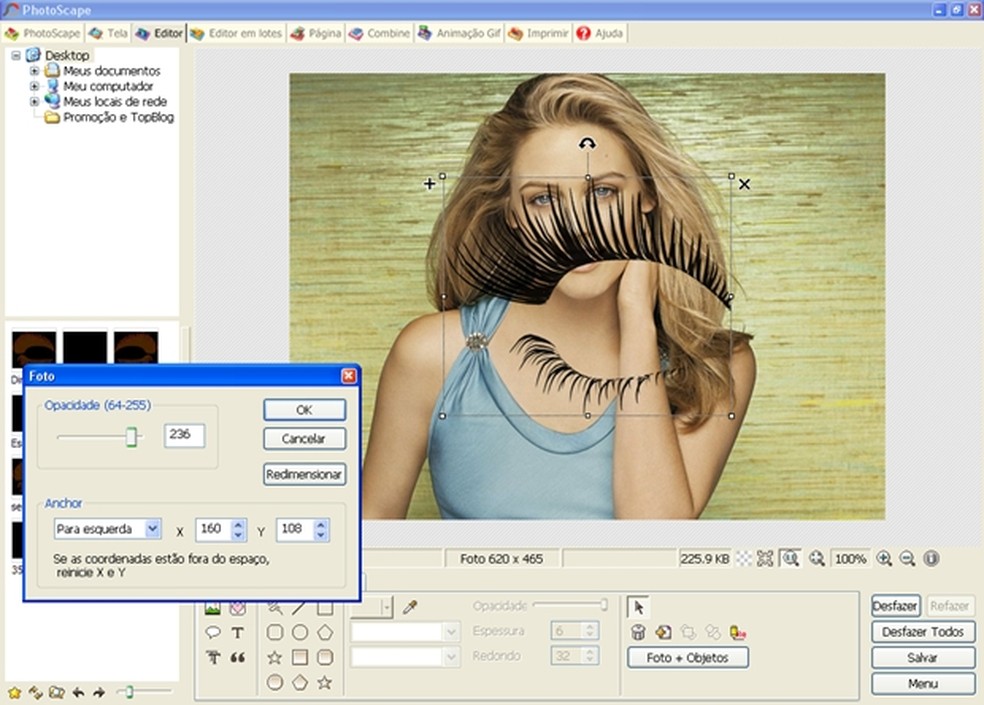Screen dimensions: 984x705
Task: Switch to the 'Editor em lotes' tab
Action: [236, 33]
